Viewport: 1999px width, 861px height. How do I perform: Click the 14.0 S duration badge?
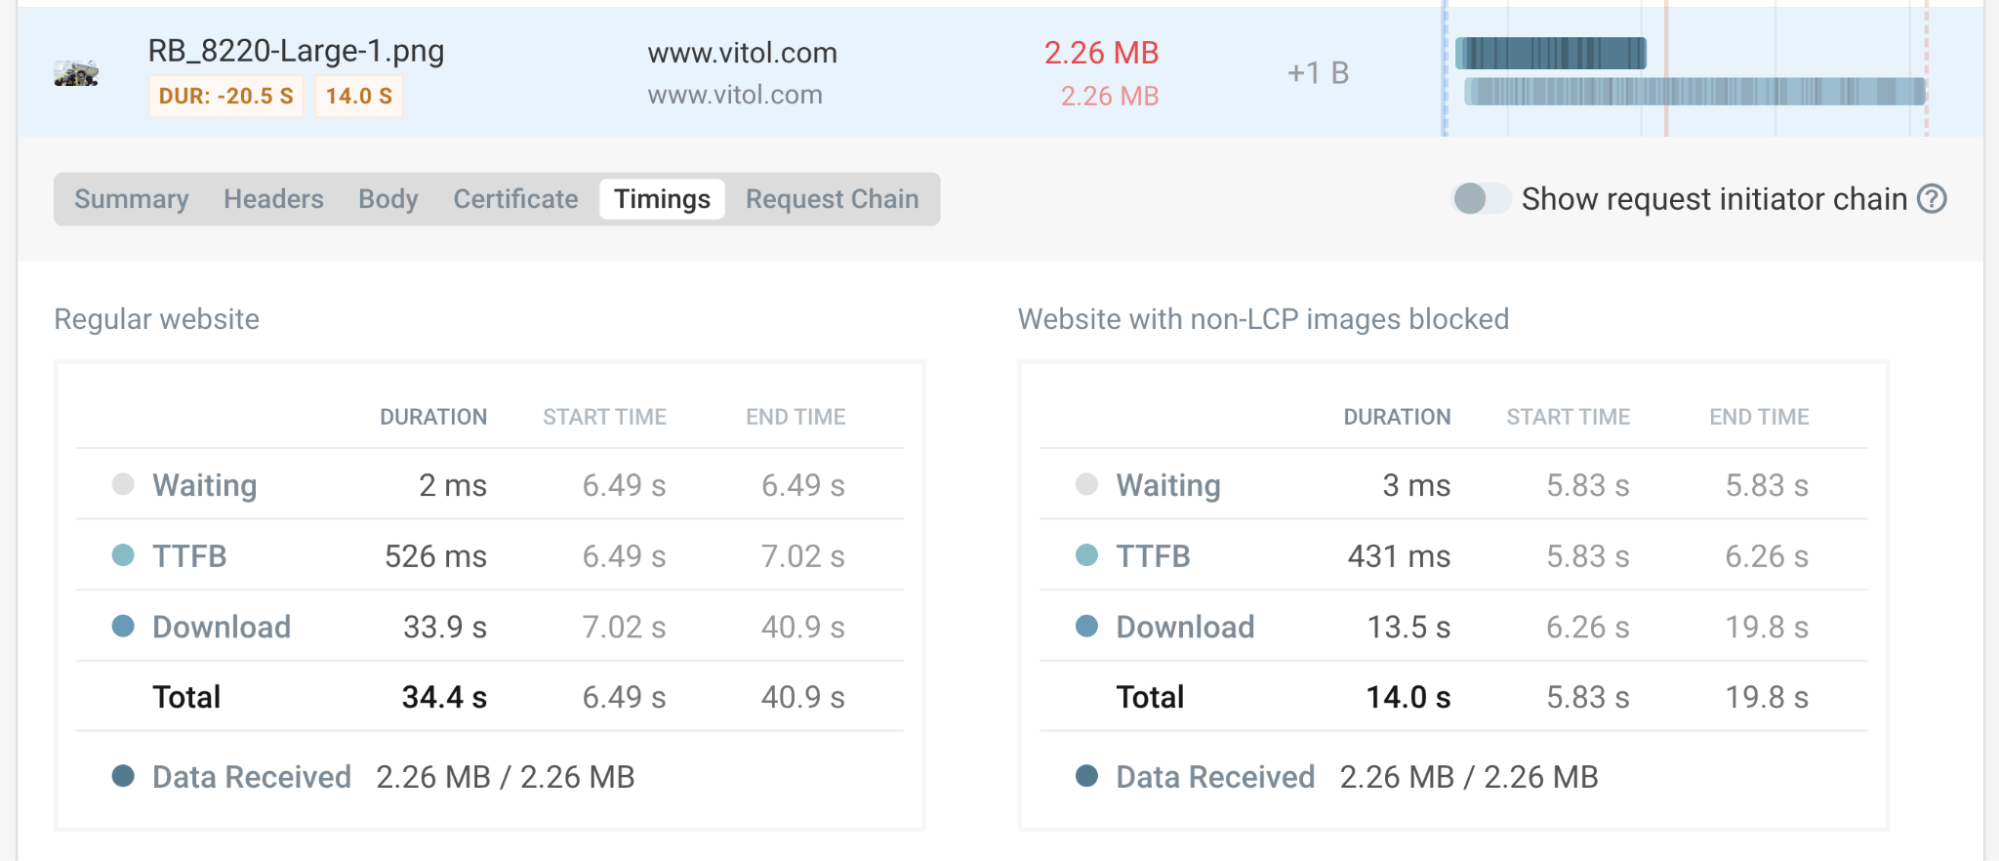pos(359,96)
